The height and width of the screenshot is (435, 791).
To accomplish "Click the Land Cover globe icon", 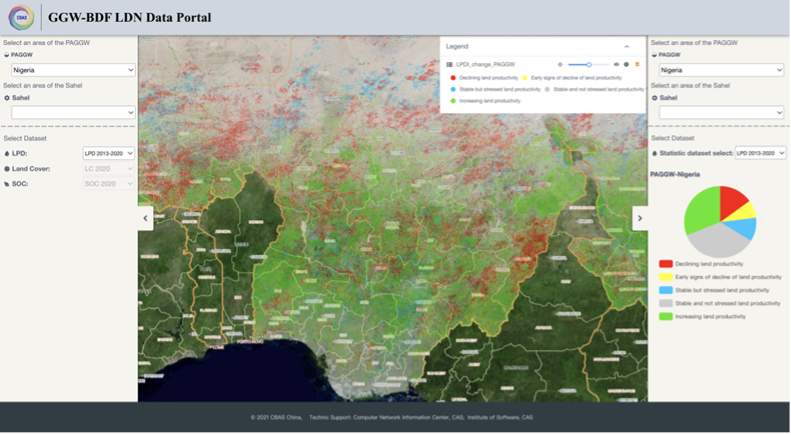I will coord(7,169).
